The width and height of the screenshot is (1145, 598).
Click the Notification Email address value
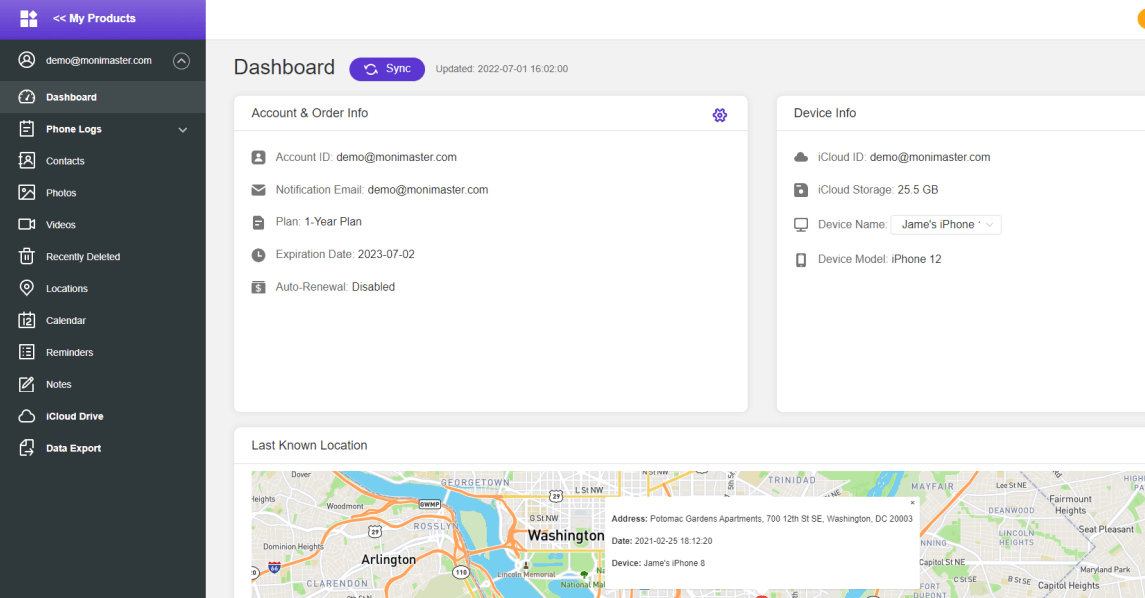tap(428, 190)
